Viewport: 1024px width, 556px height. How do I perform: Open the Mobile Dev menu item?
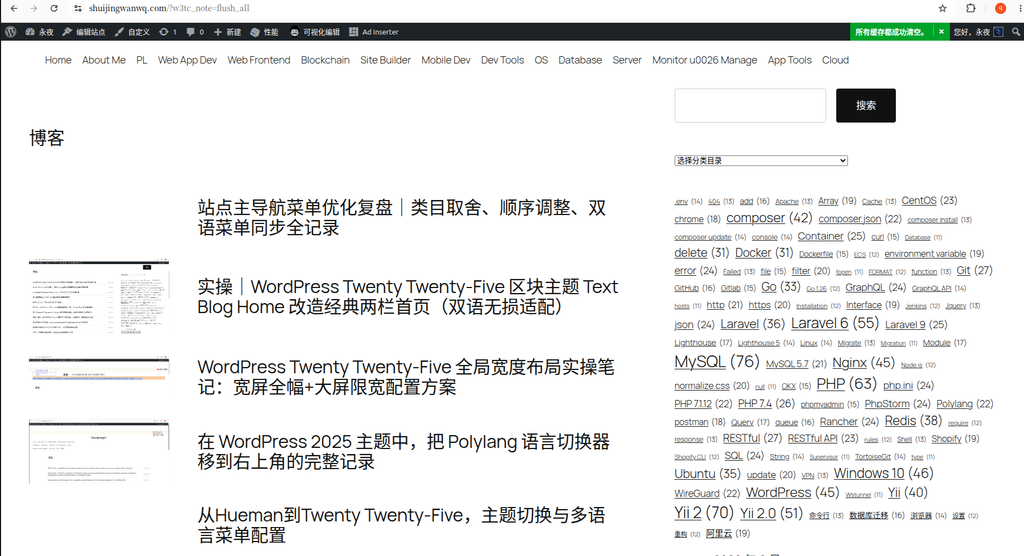pos(446,60)
